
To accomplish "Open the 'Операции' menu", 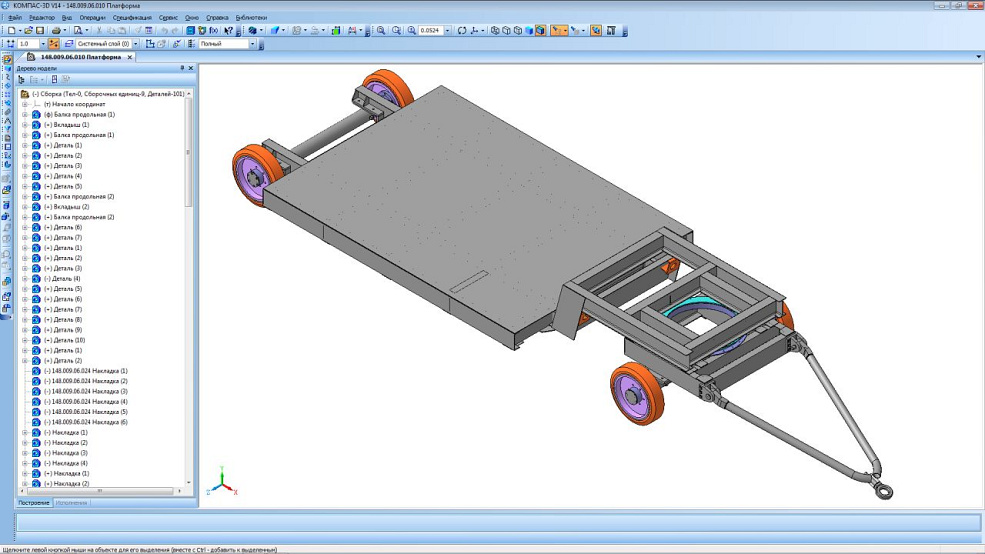I will [92, 18].
